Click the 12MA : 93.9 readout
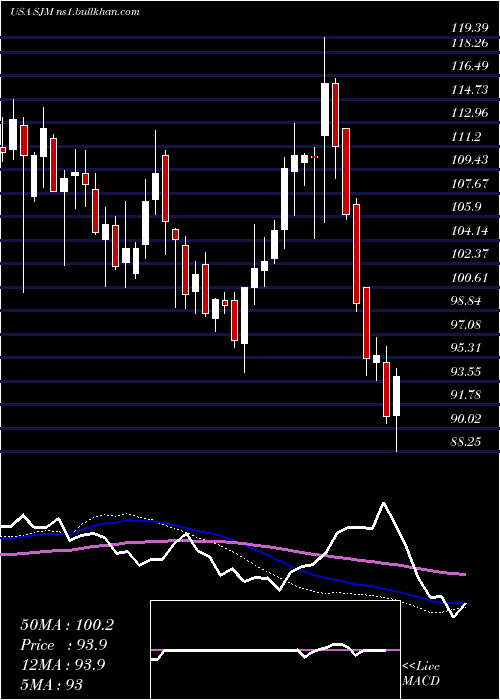 click(x=63, y=665)
